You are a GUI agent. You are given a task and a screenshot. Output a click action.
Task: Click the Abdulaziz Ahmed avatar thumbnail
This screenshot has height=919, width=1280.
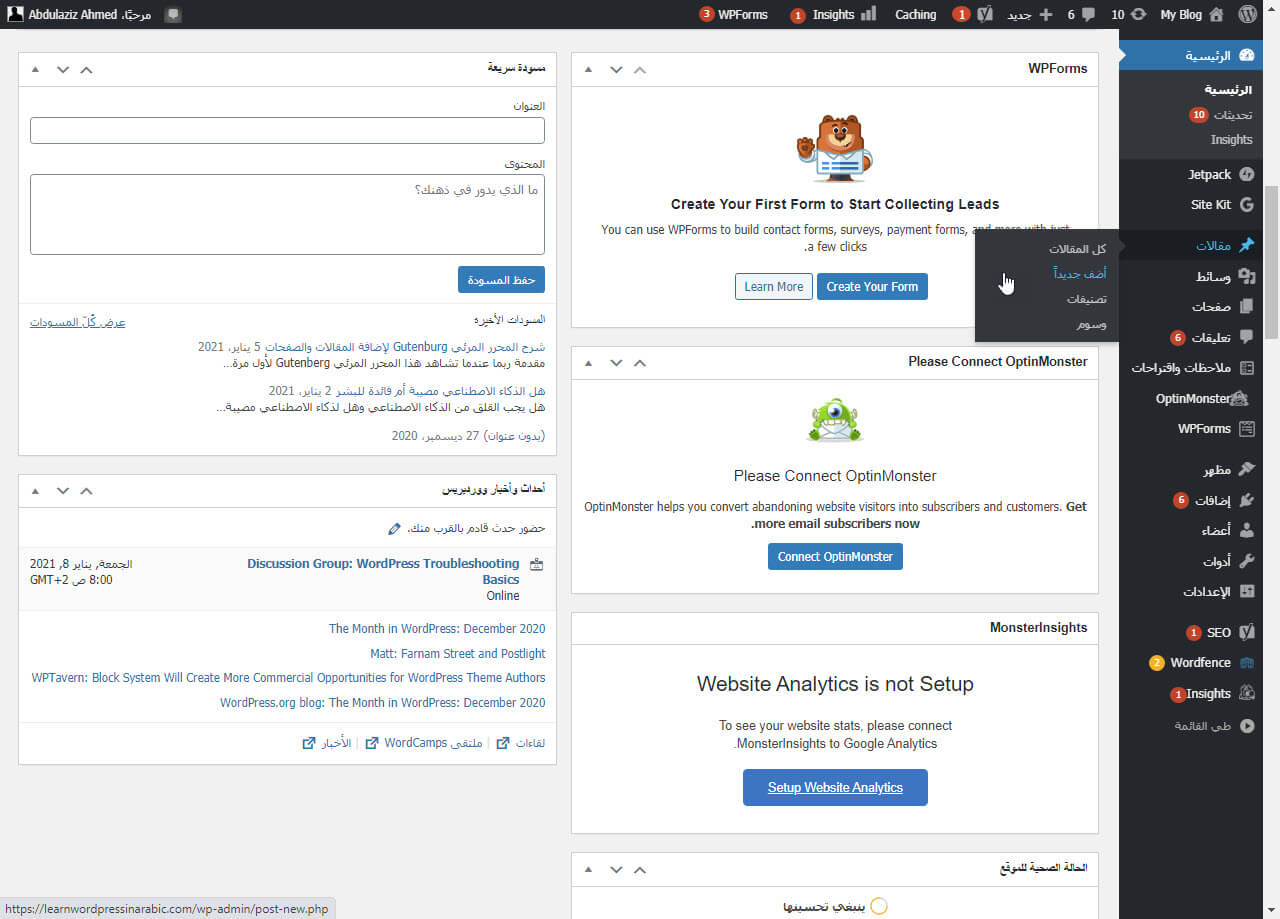(x=14, y=15)
